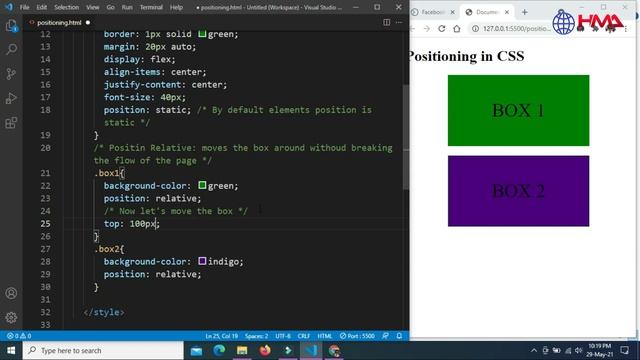Open the Search view in activity bar
Image resolution: width=640 pixels, height=360 pixels.
11,49
